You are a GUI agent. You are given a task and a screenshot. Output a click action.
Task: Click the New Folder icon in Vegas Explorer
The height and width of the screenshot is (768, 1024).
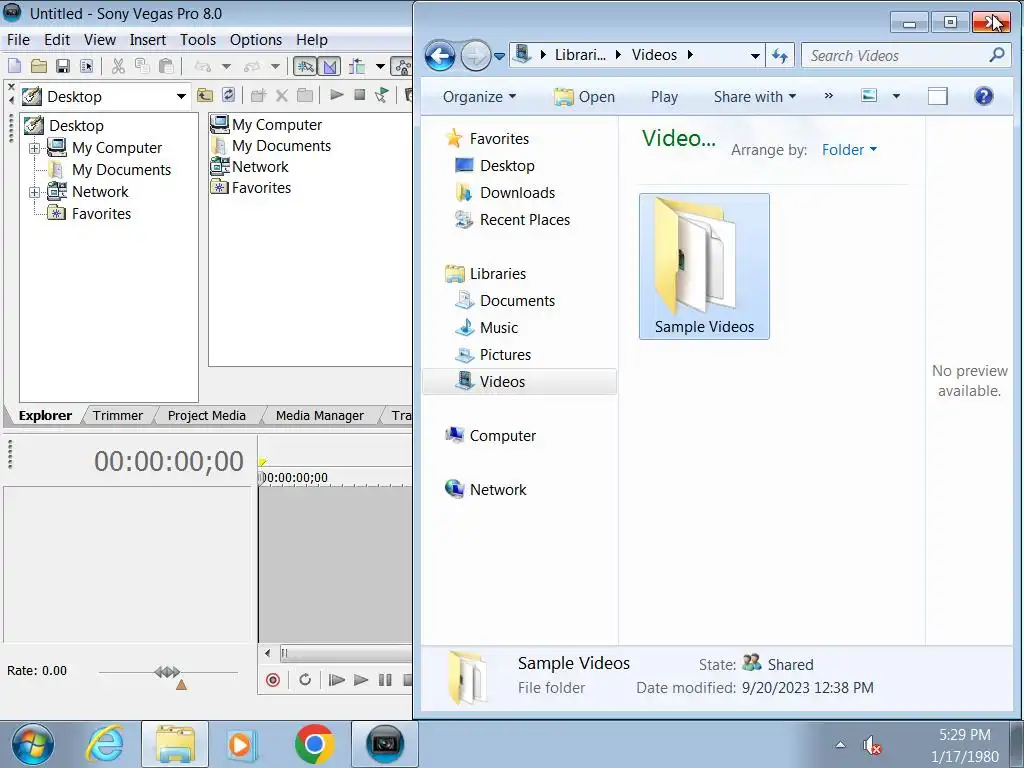[259, 95]
